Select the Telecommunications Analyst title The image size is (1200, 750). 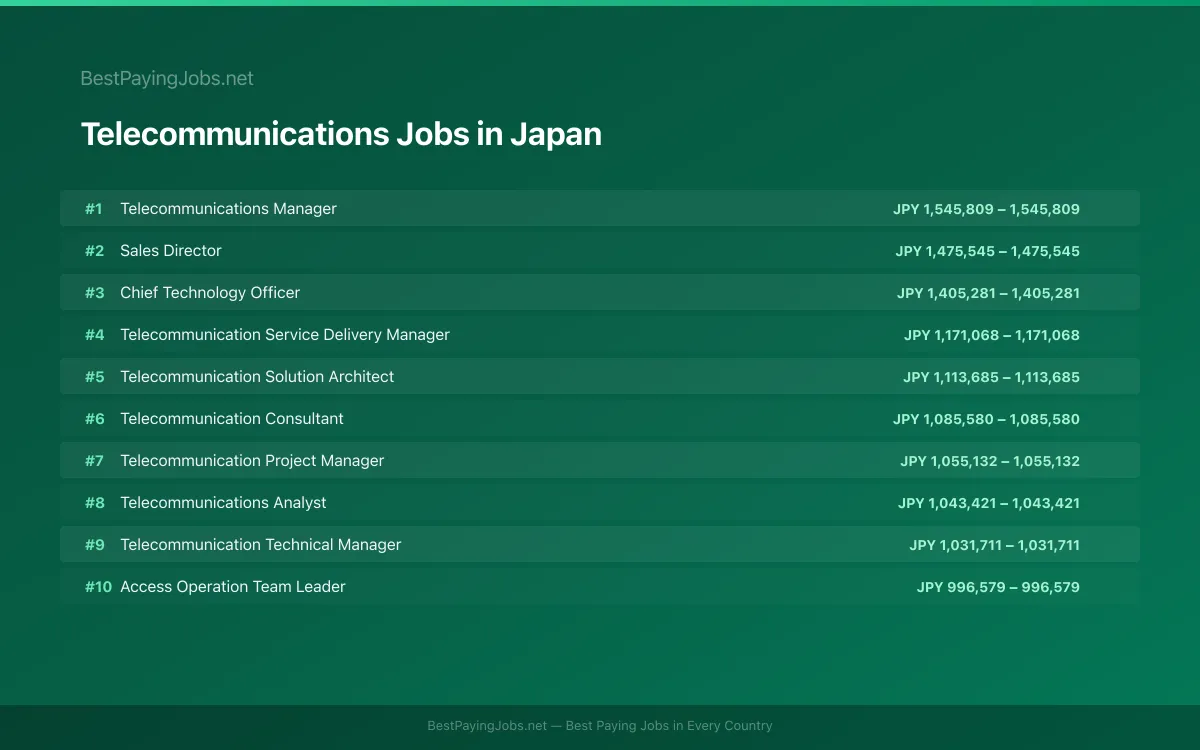(223, 503)
